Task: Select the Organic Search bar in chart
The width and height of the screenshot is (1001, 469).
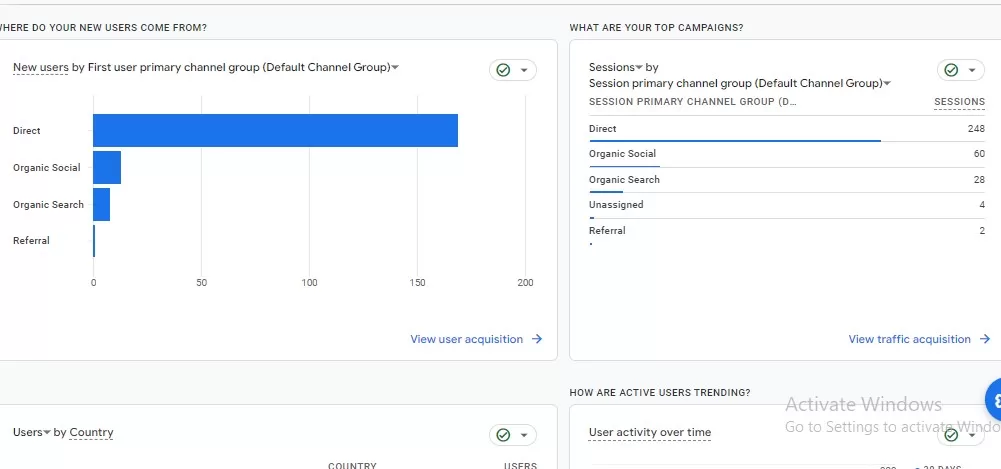Action: click(102, 204)
